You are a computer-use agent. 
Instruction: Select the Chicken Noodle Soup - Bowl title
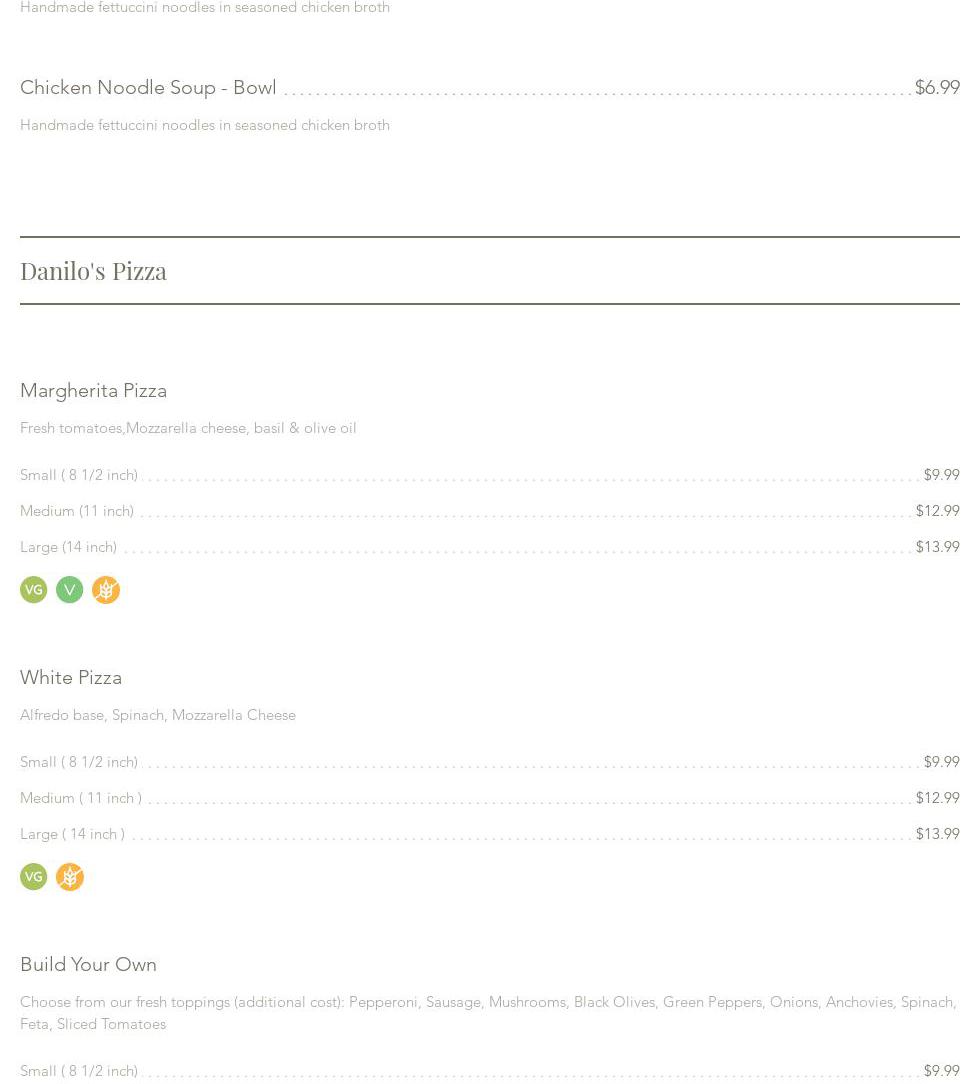[x=148, y=88]
